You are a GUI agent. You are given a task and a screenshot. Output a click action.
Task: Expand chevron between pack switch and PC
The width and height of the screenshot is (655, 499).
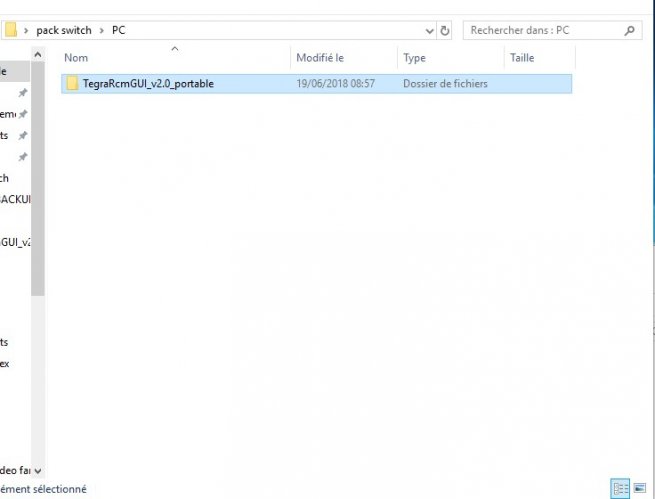[102, 30]
